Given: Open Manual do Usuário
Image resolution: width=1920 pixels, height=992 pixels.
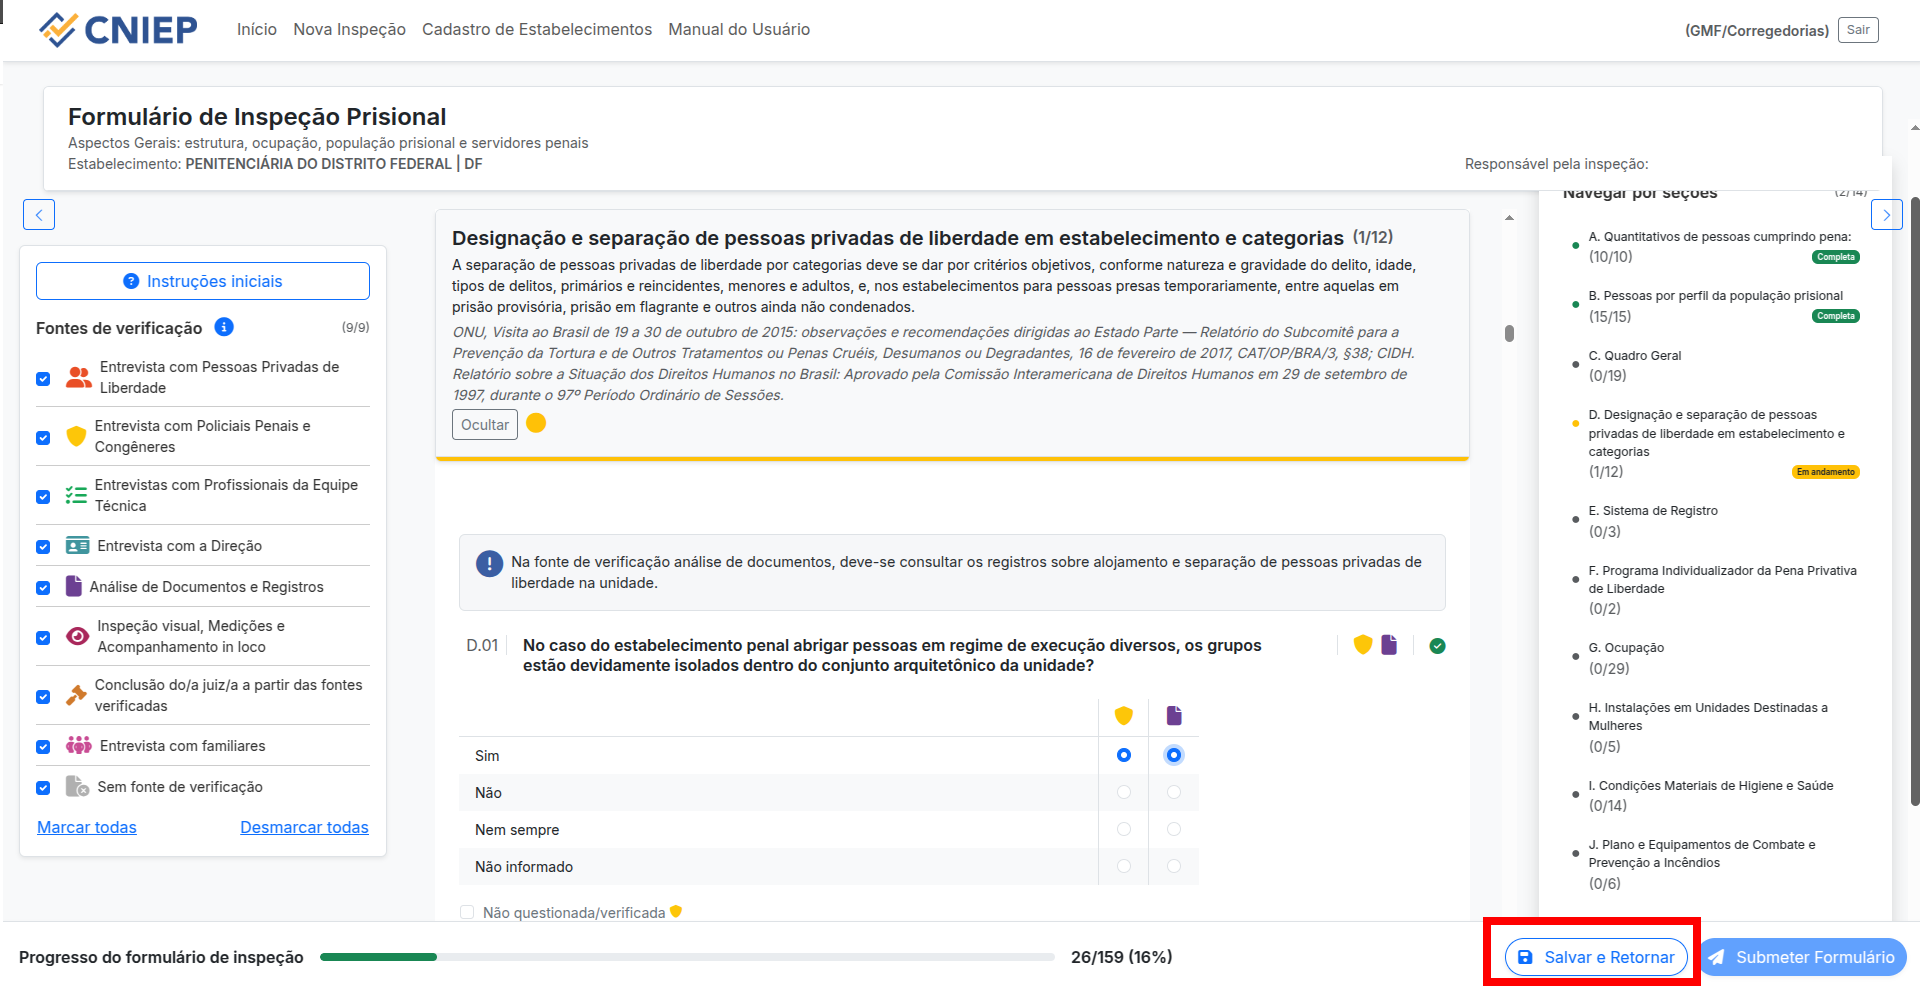Looking at the screenshot, I should coord(740,29).
